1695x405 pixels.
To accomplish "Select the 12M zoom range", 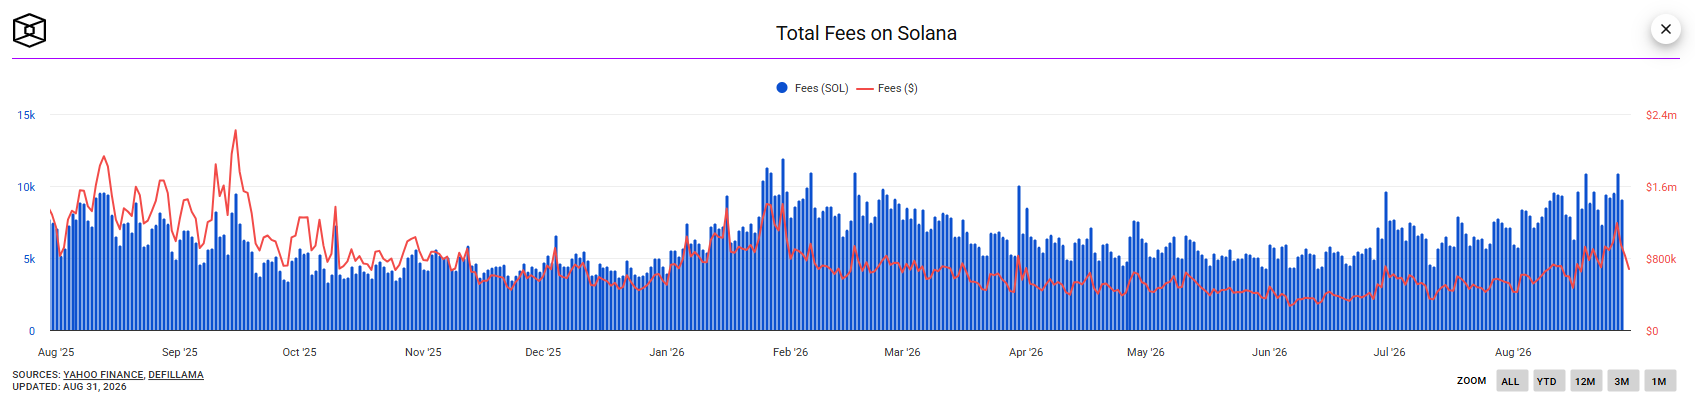I will point(1585,381).
